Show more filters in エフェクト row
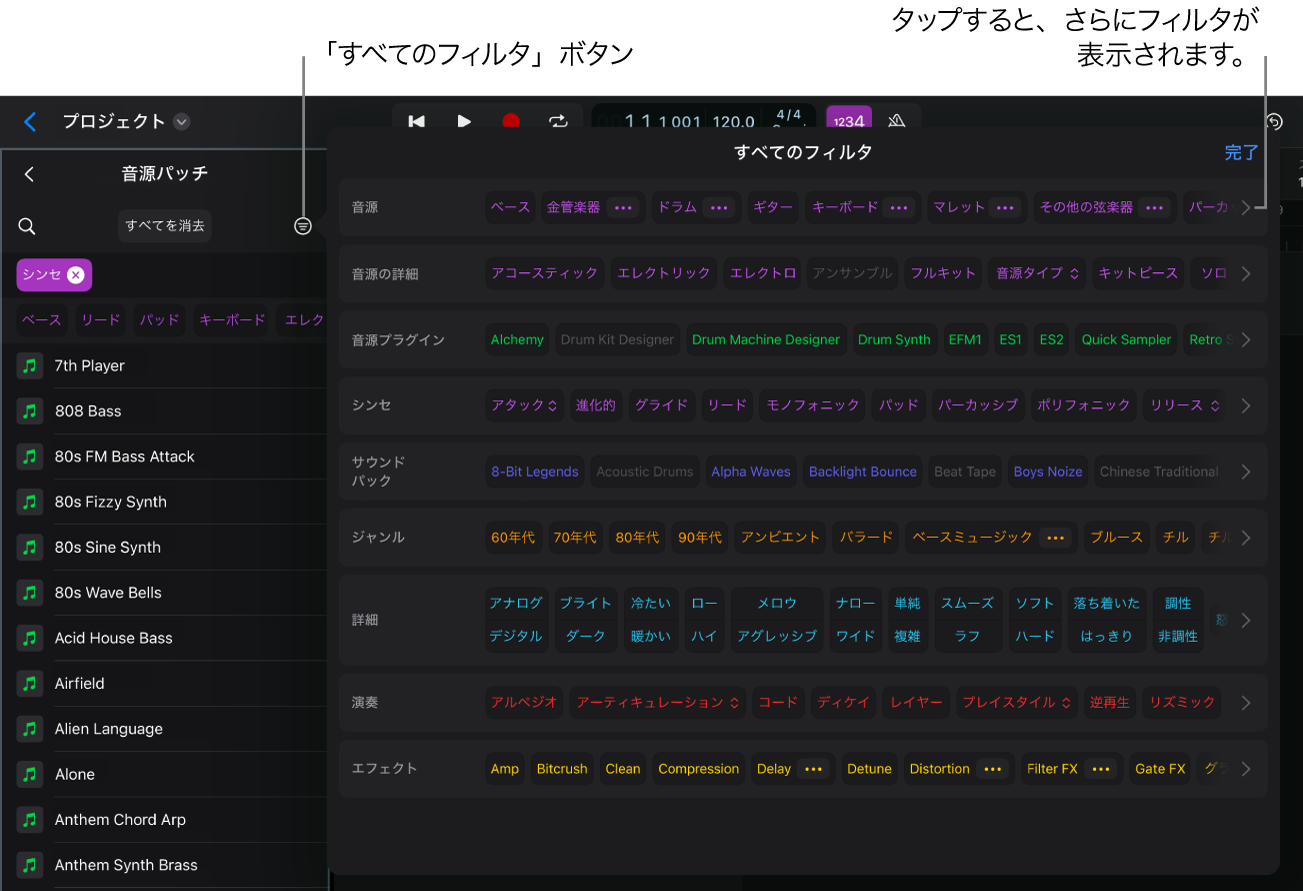The height and width of the screenshot is (891, 1303). click(1246, 769)
